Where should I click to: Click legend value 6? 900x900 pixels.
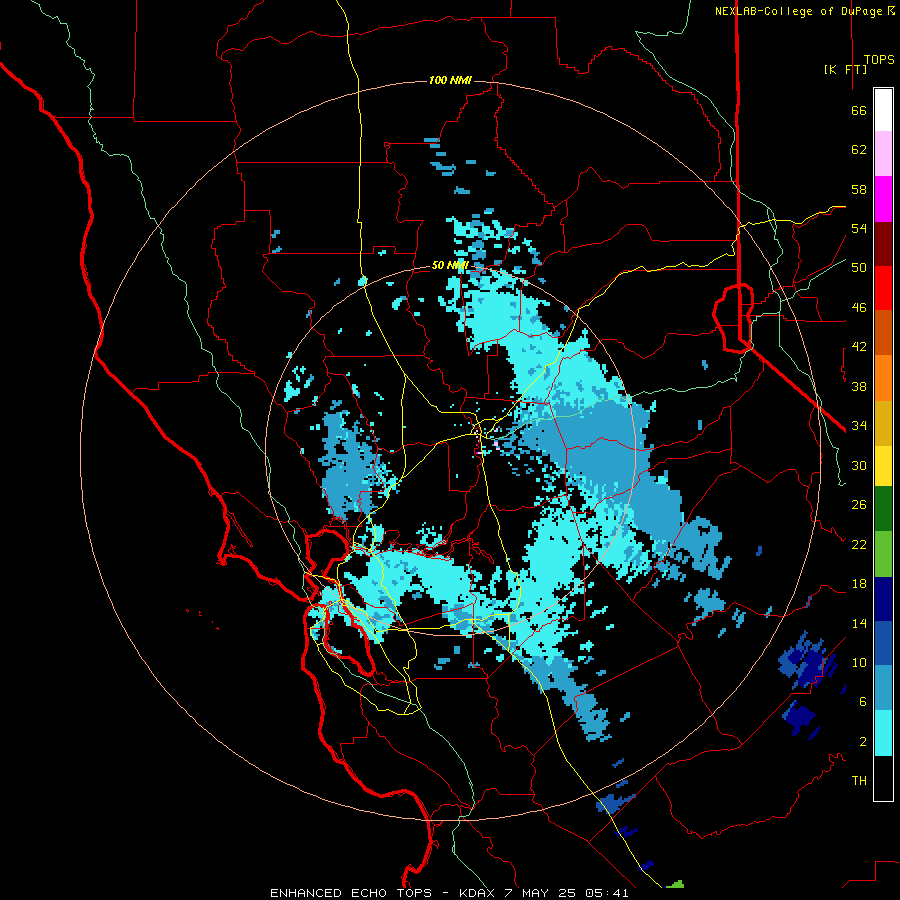coord(863,701)
